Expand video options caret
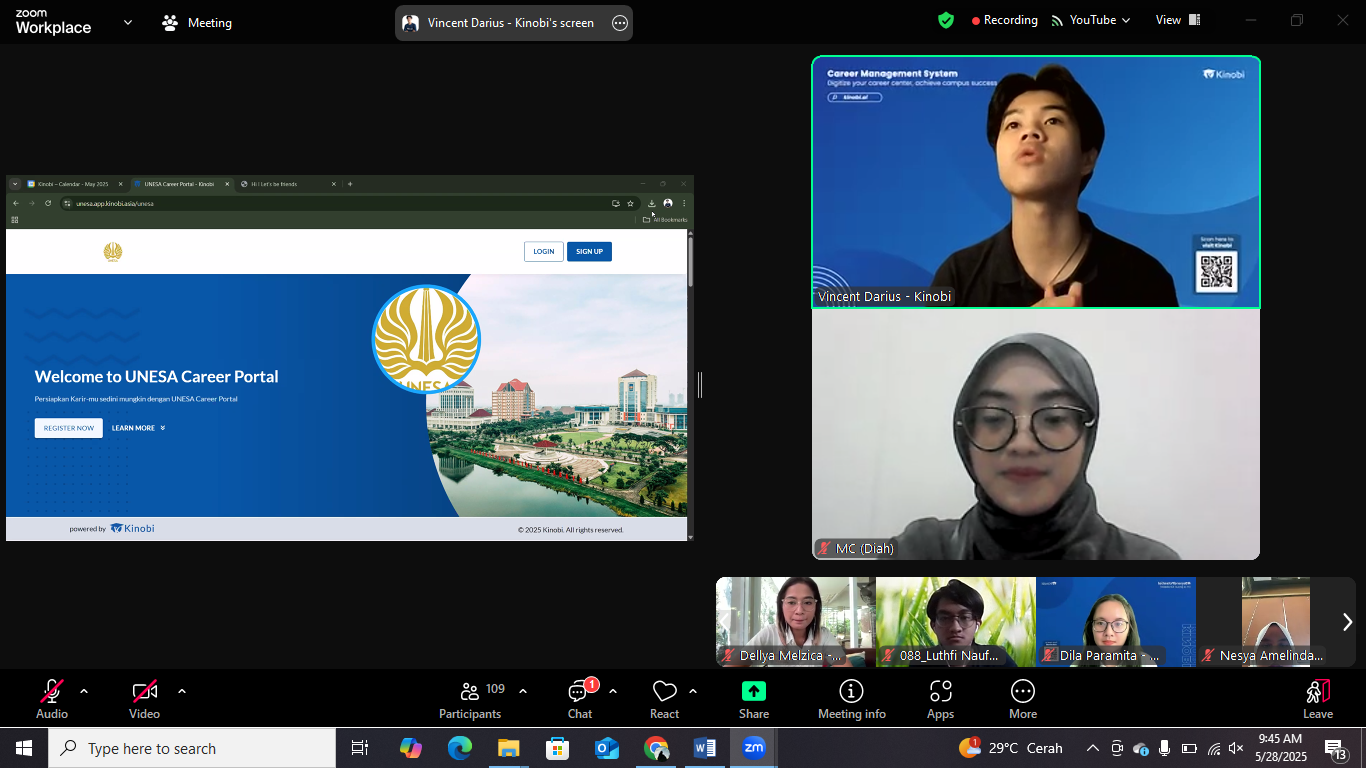 [181, 691]
